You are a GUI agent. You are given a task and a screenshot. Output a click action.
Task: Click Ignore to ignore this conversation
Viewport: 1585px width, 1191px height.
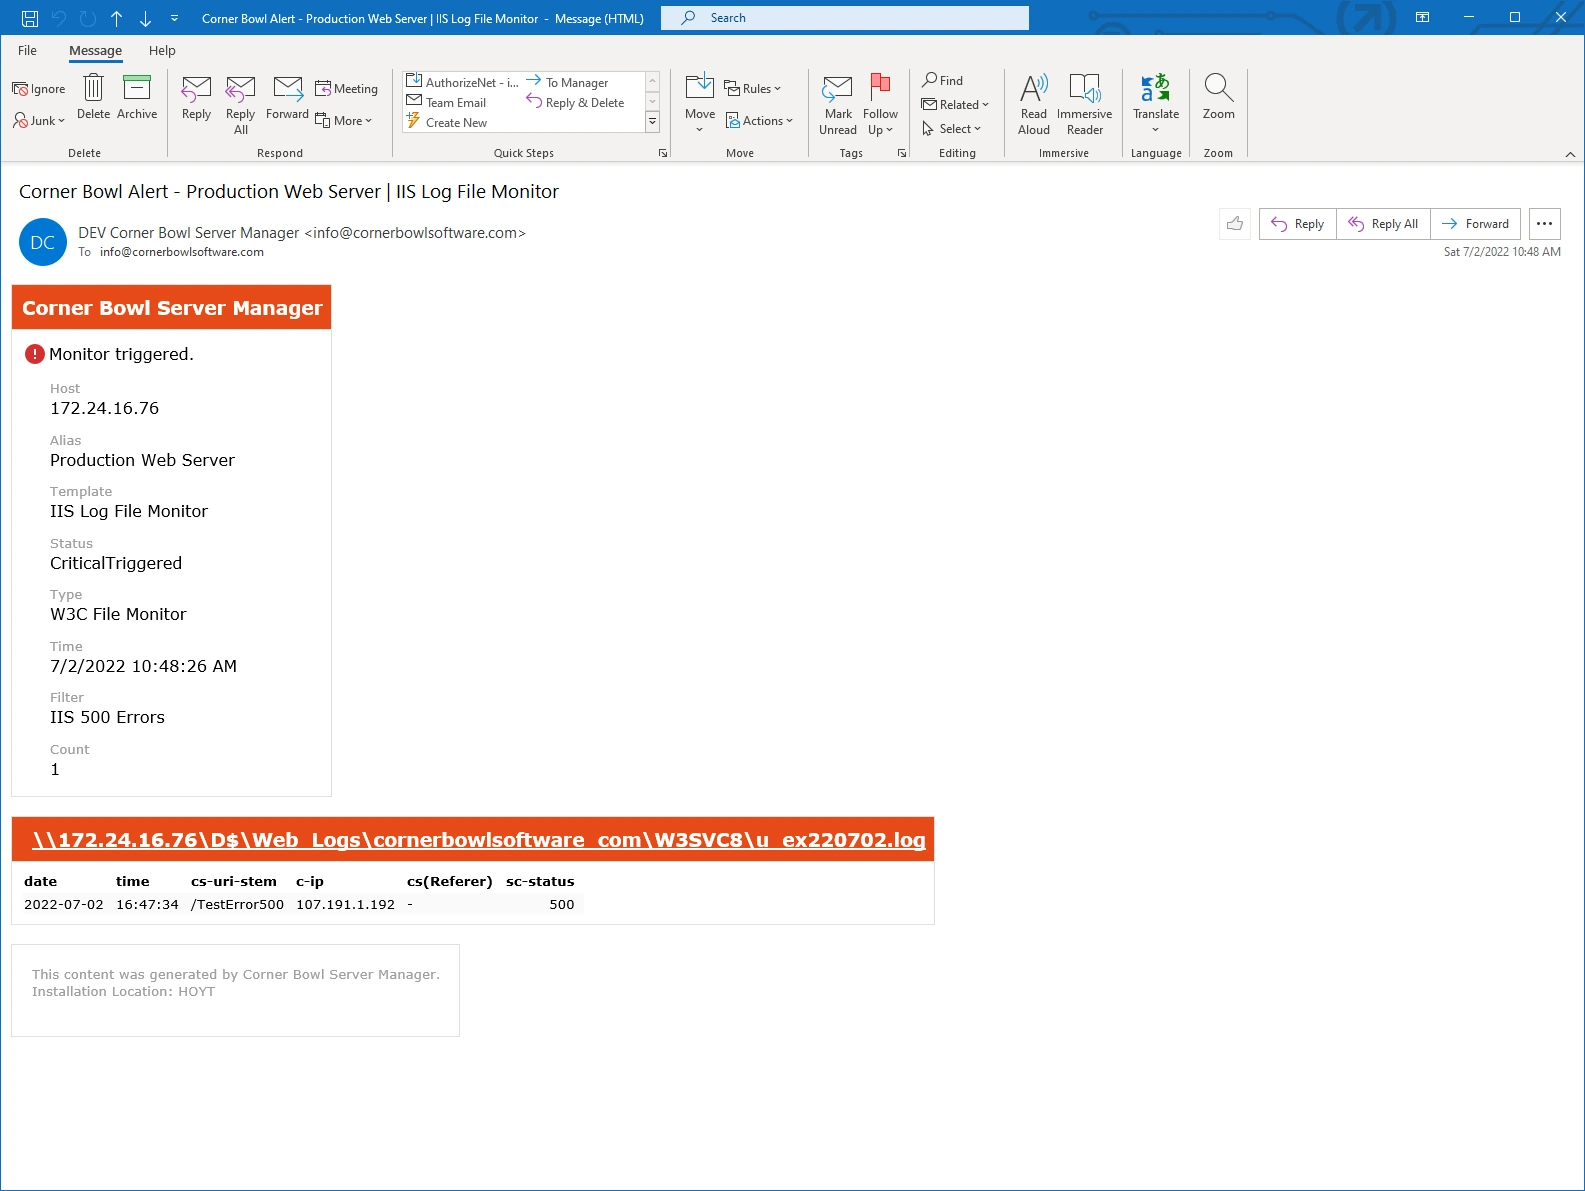pos(39,89)
